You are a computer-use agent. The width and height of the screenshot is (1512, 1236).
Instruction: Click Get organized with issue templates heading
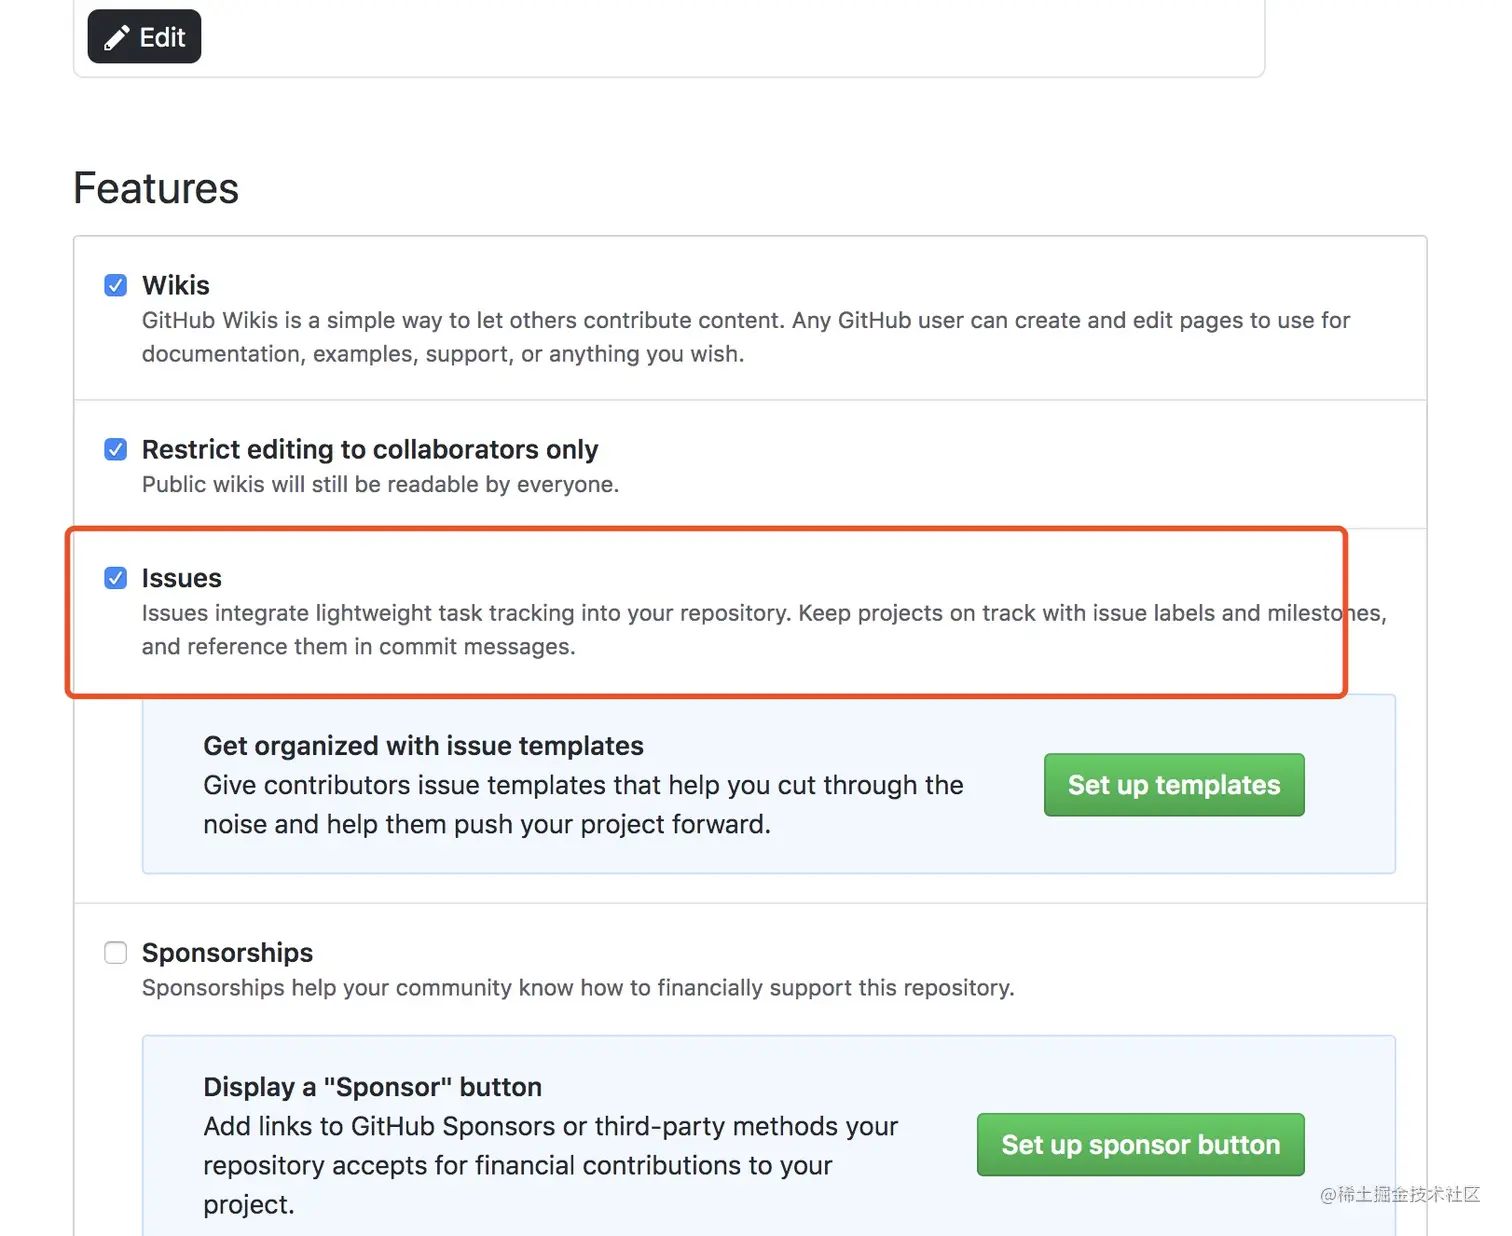[x=423, y=746]
